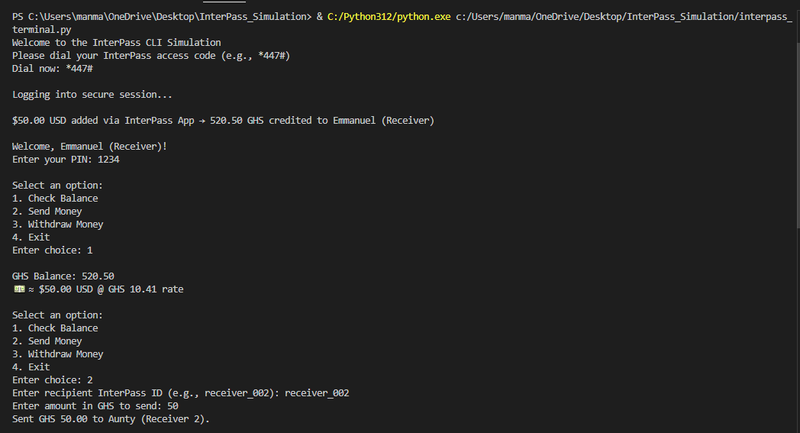Click the first '1. Check Balance' menu line

(55, 198)
